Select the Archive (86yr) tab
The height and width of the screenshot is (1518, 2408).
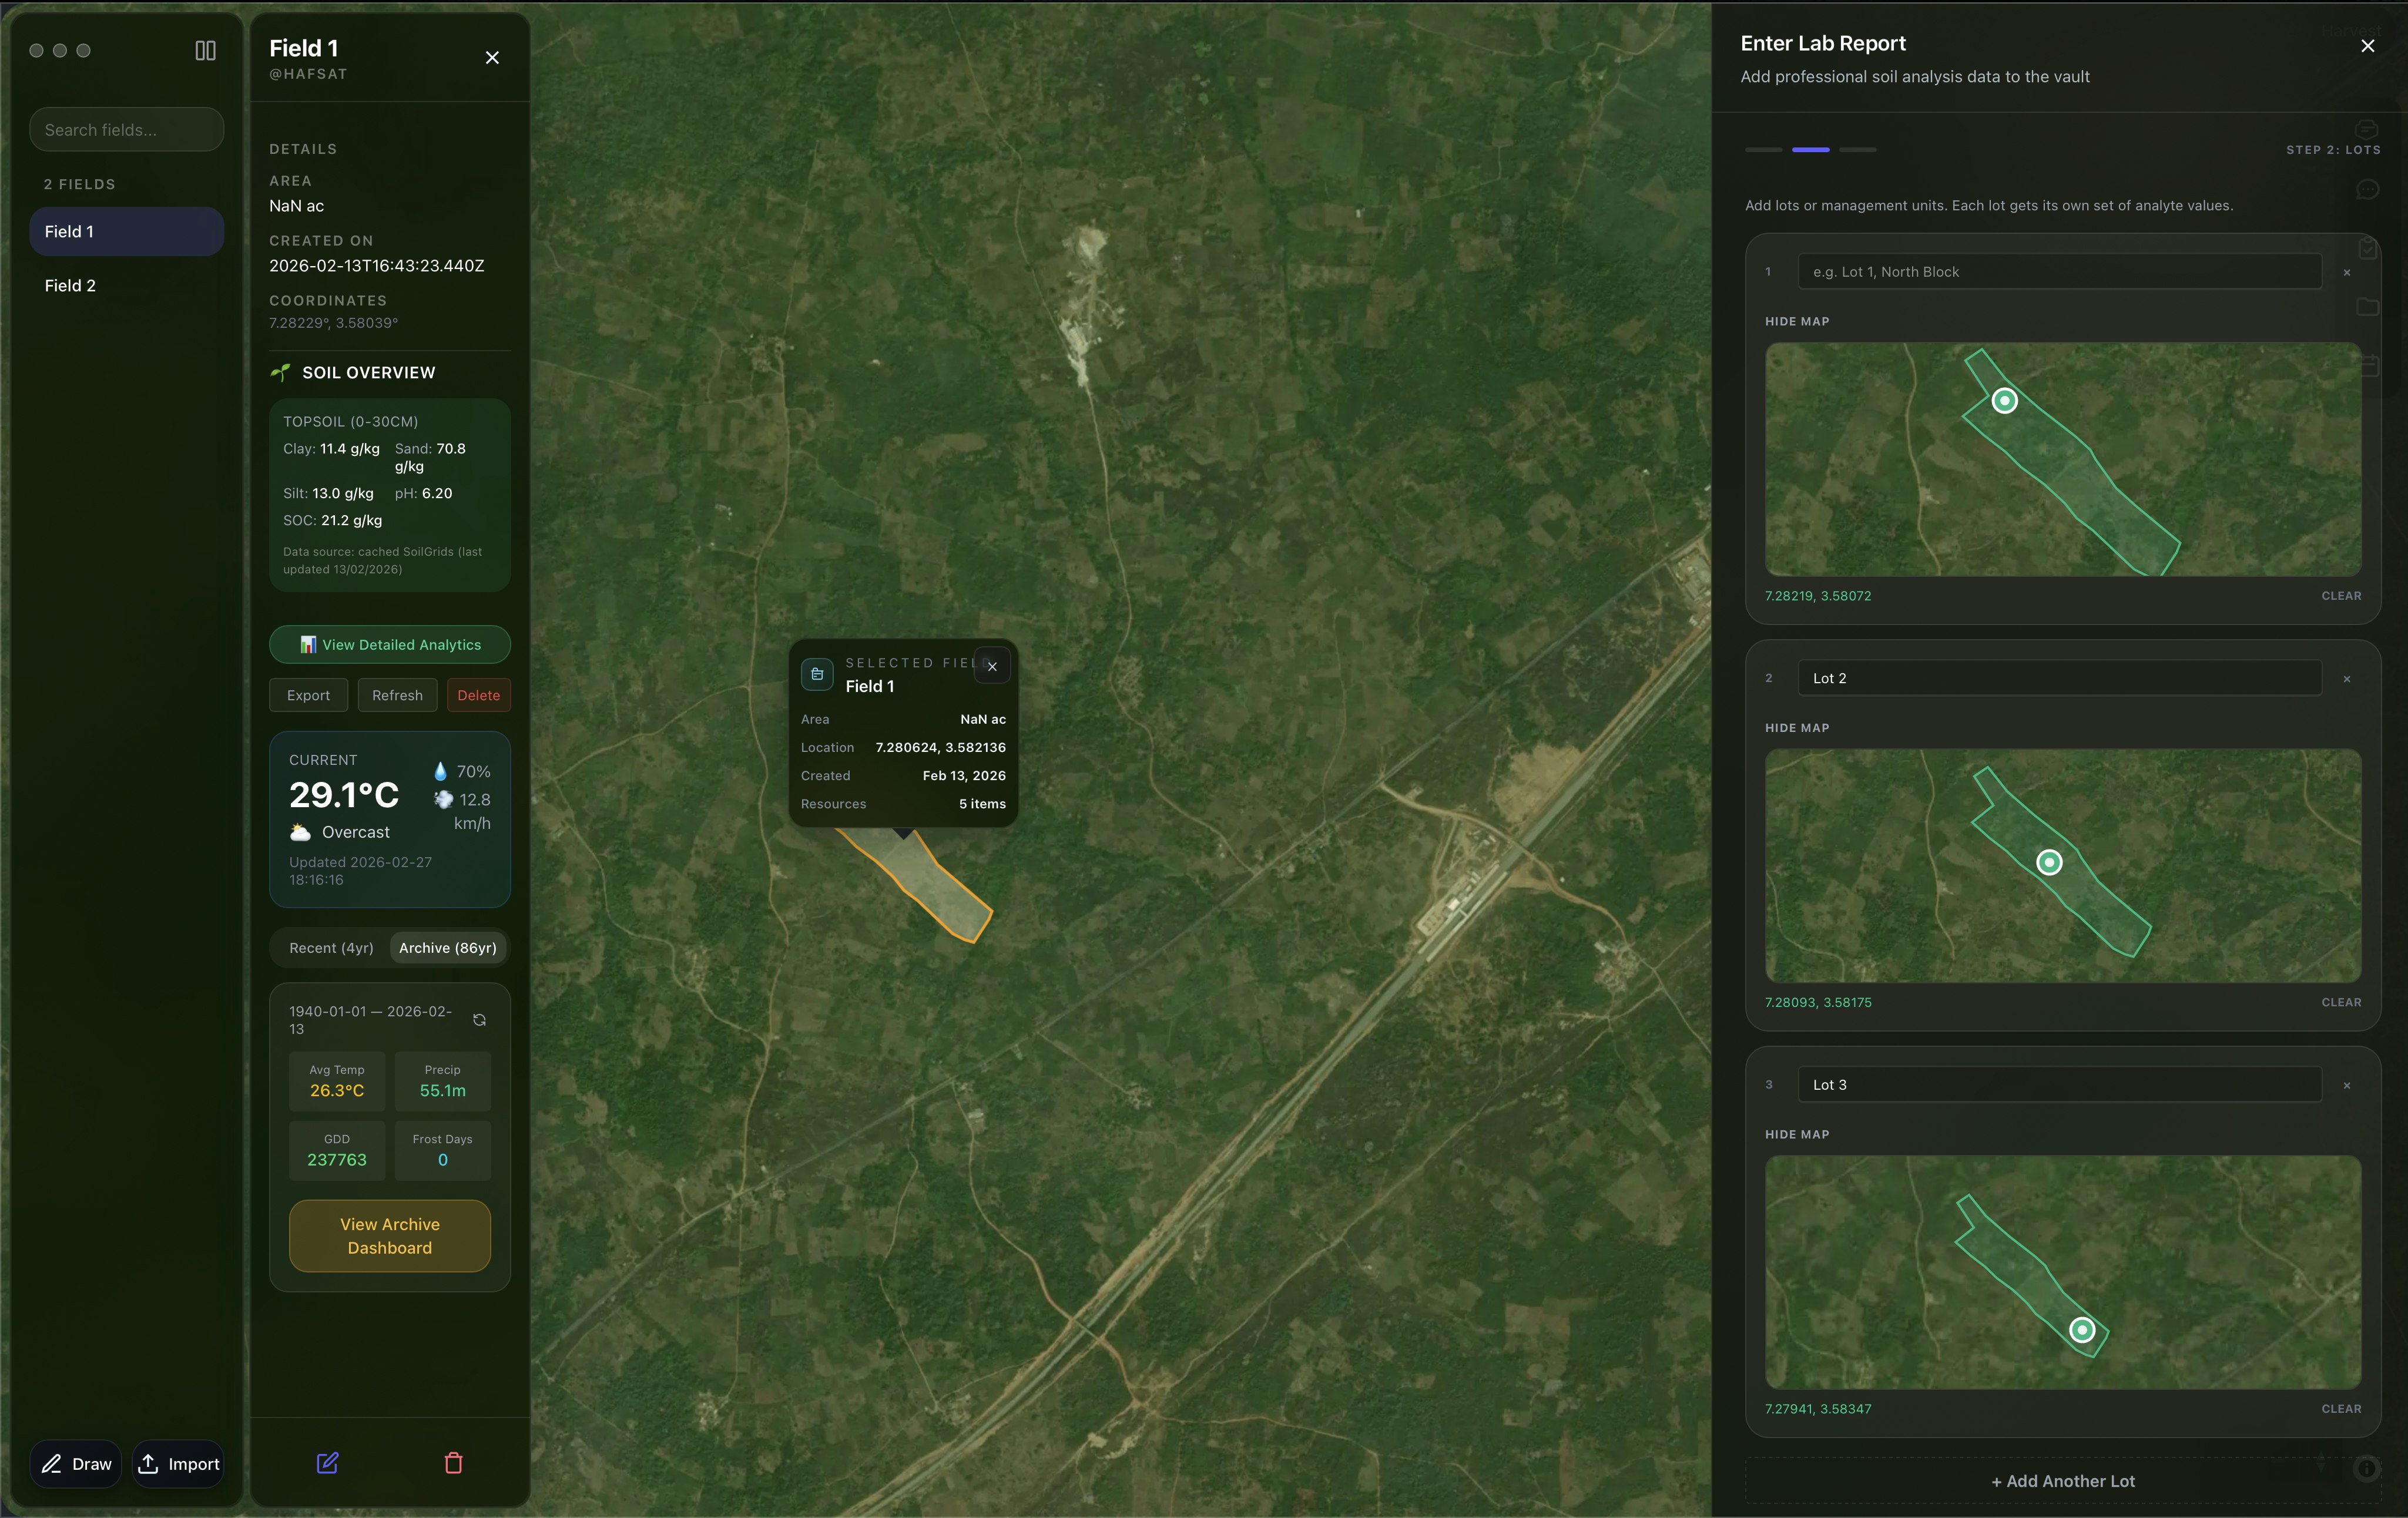click(x=447, y=948)
